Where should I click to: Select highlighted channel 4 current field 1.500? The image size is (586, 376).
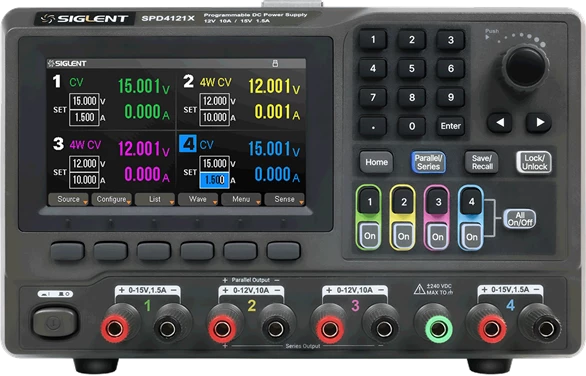215,180
